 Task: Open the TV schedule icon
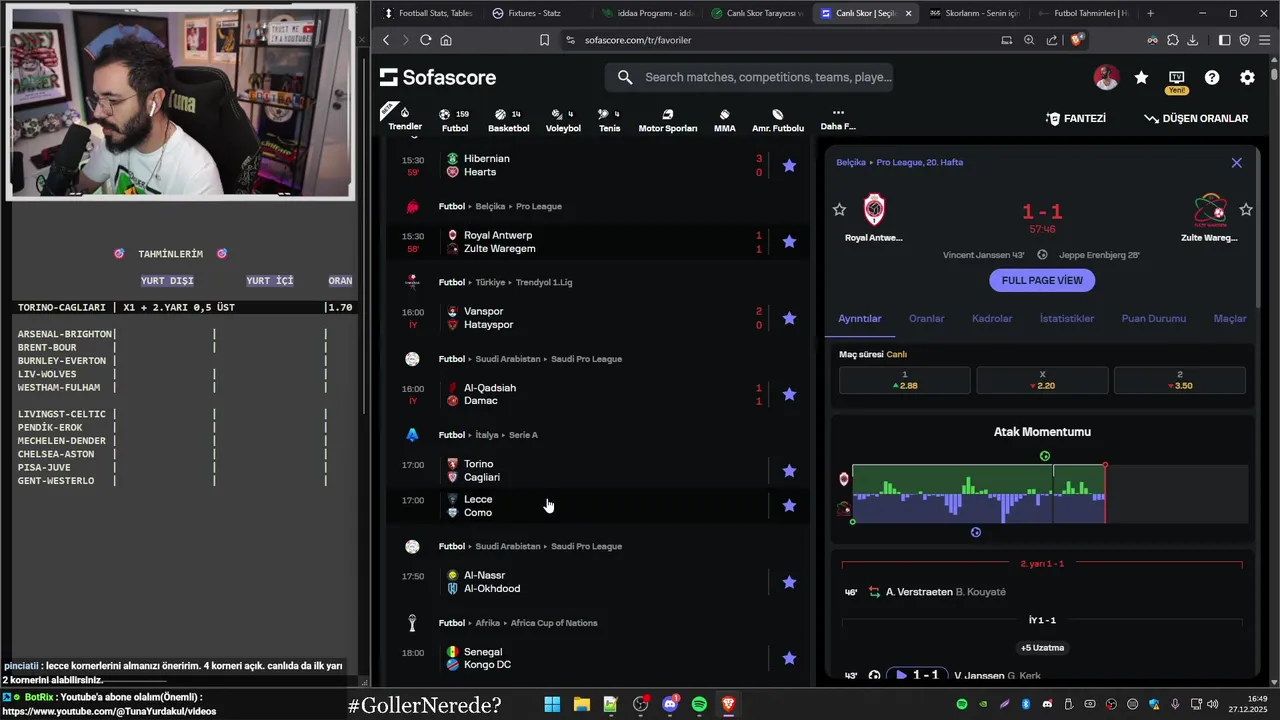pyautogui.click(x=1176, y=78)
